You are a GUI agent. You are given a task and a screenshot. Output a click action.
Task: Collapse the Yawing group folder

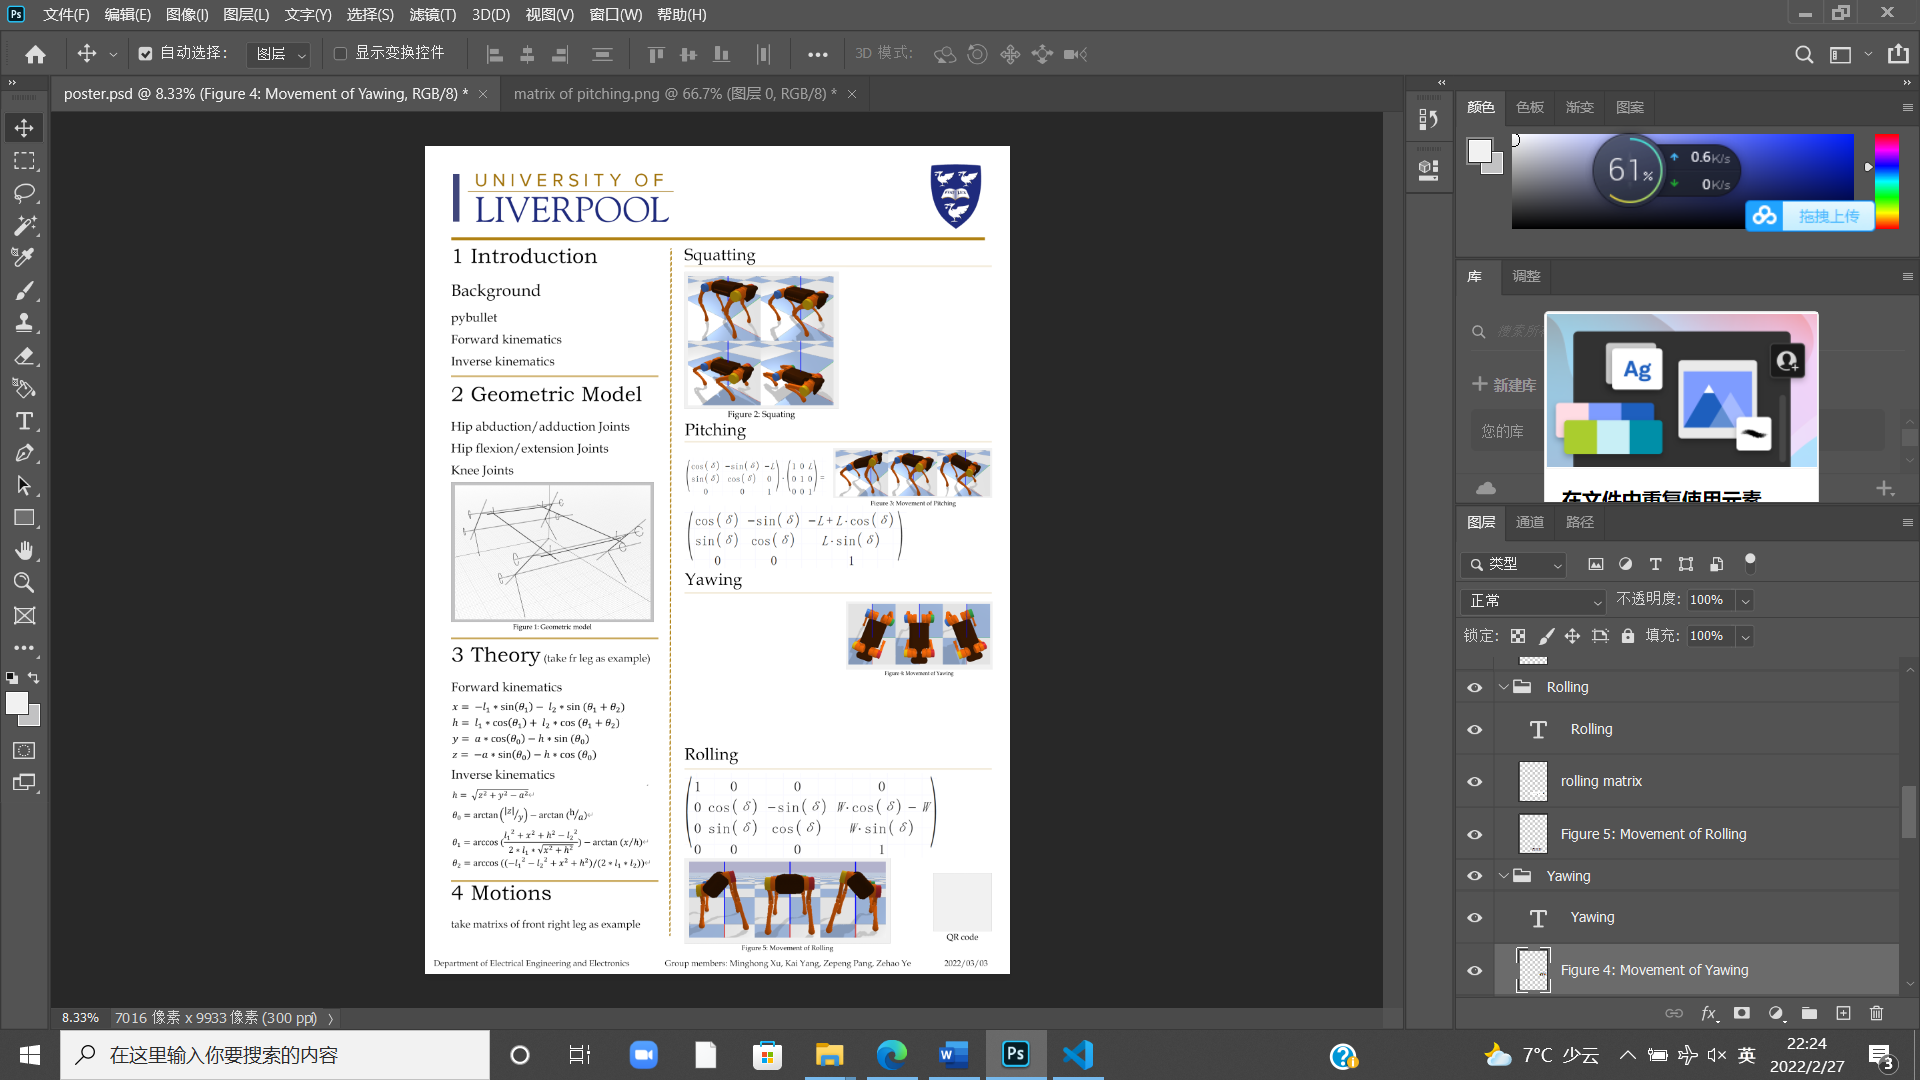point(1503,875)
